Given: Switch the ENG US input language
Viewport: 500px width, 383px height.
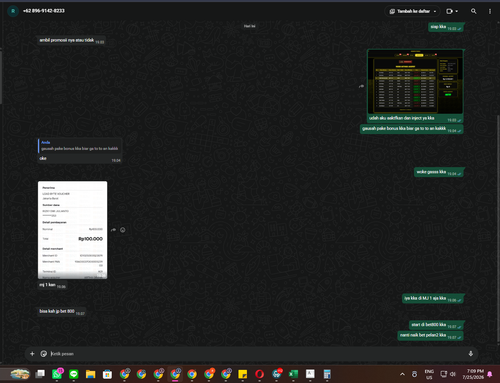Looking at the screenshot, I should tap(429, 374).
